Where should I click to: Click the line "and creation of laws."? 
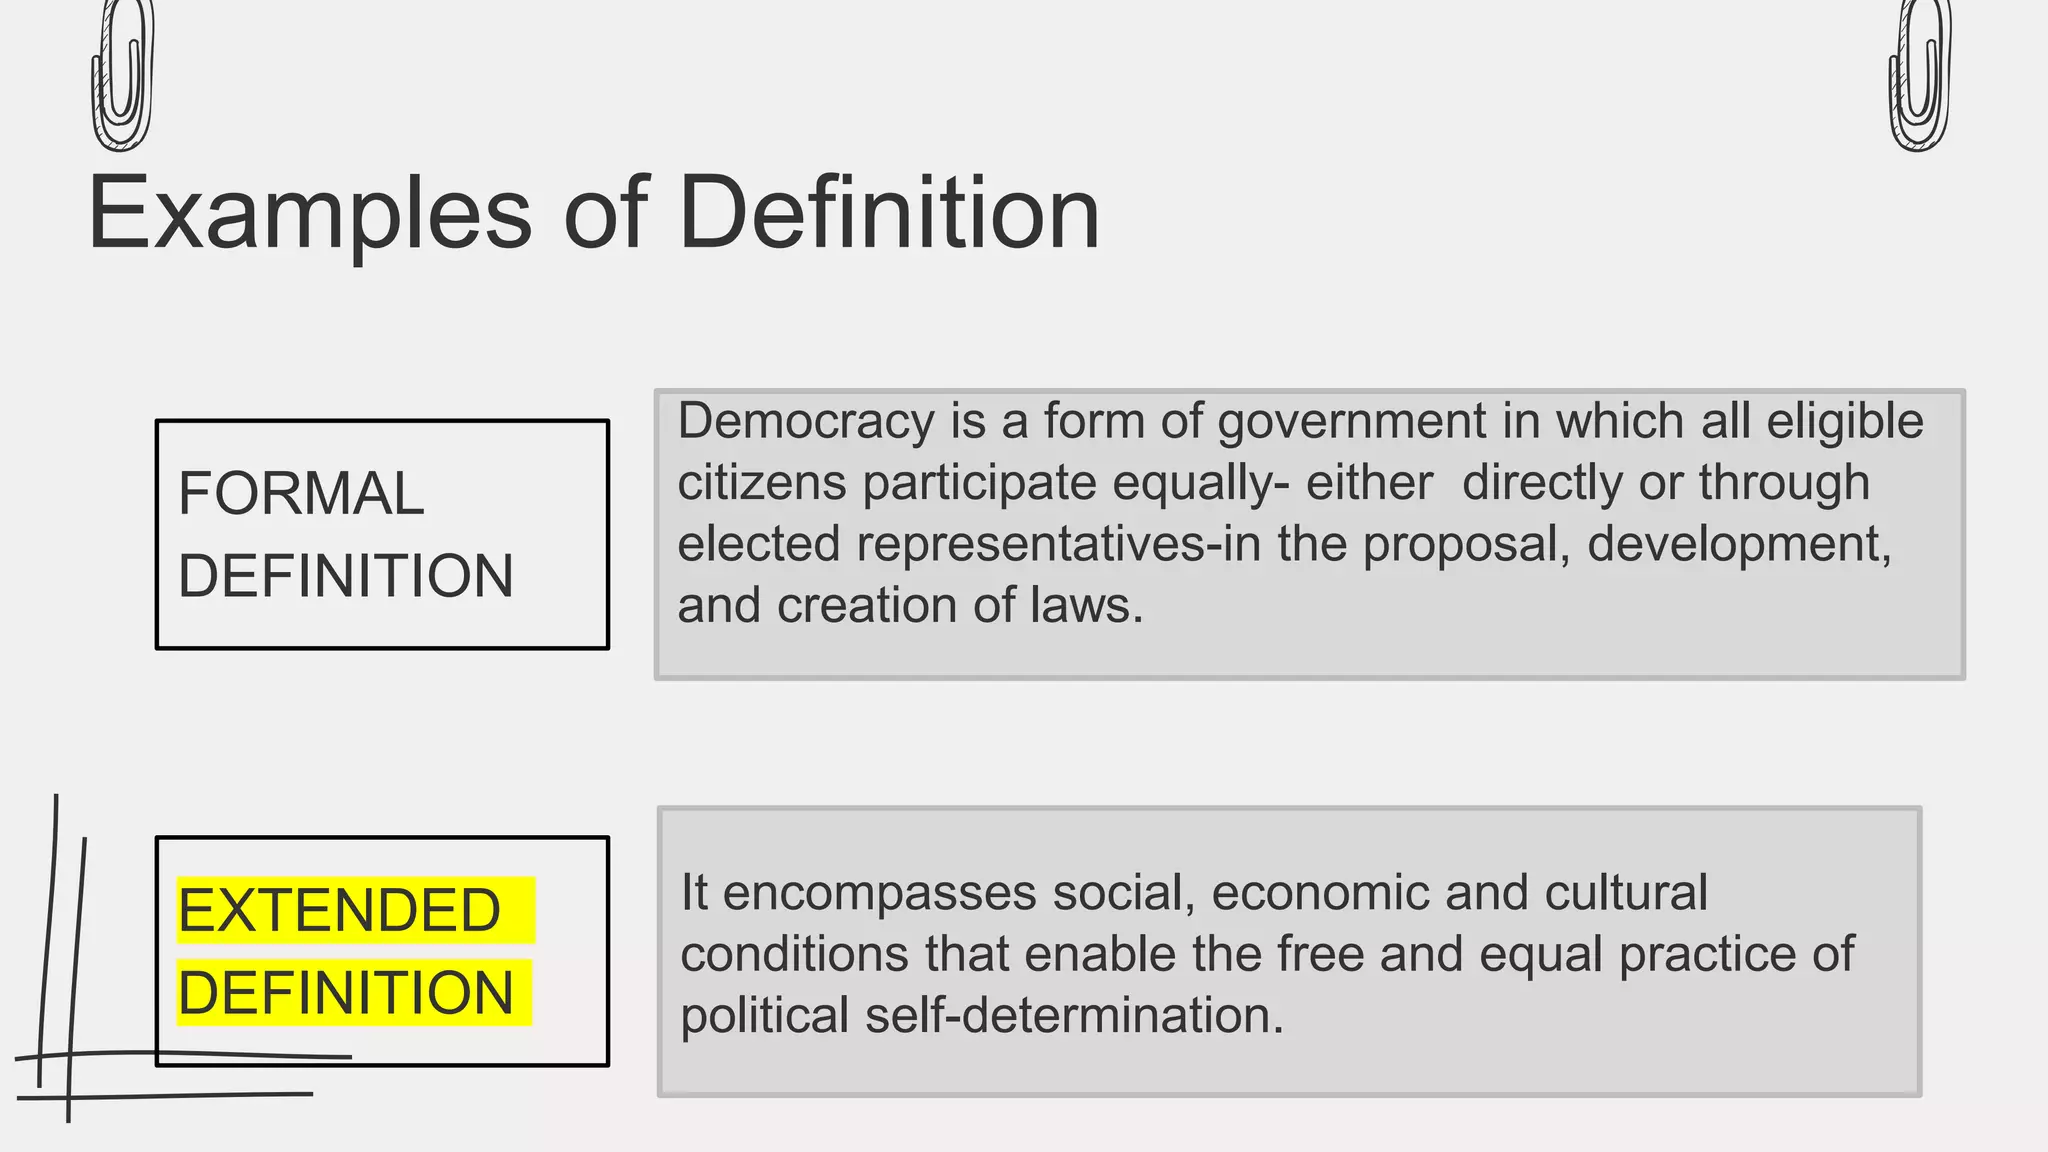pos(910,605)
